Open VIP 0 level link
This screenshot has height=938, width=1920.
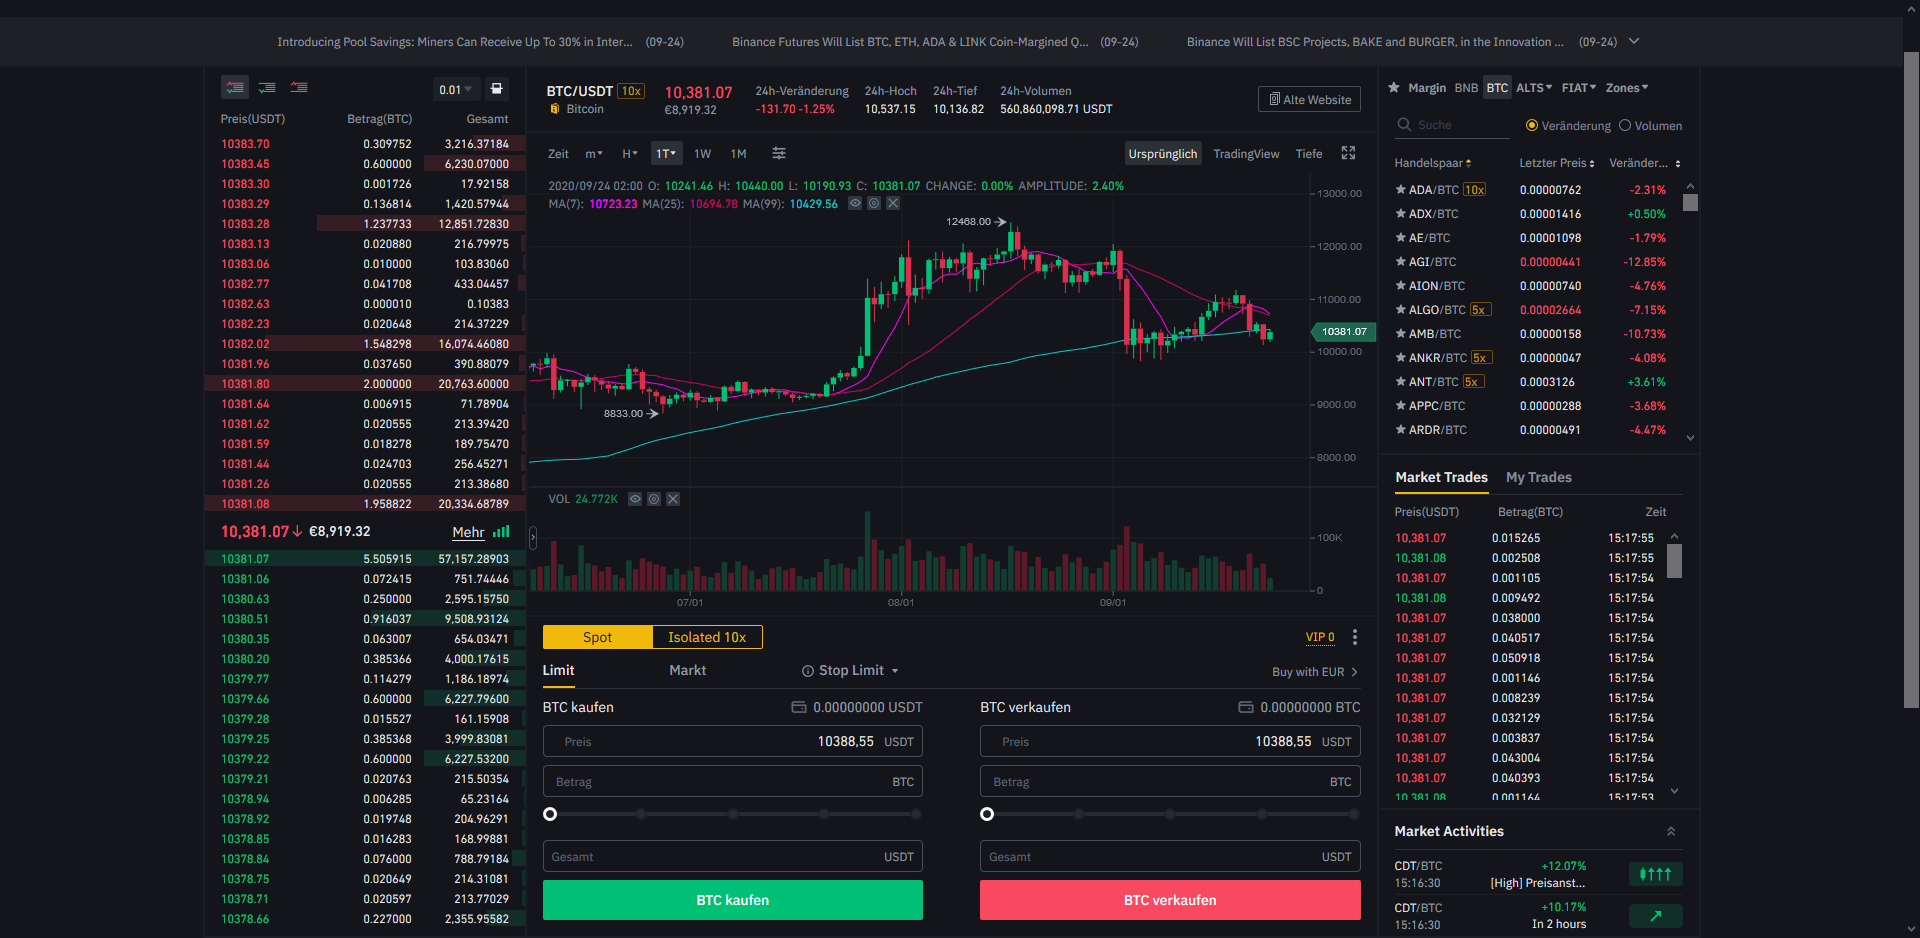point(1320,637)
